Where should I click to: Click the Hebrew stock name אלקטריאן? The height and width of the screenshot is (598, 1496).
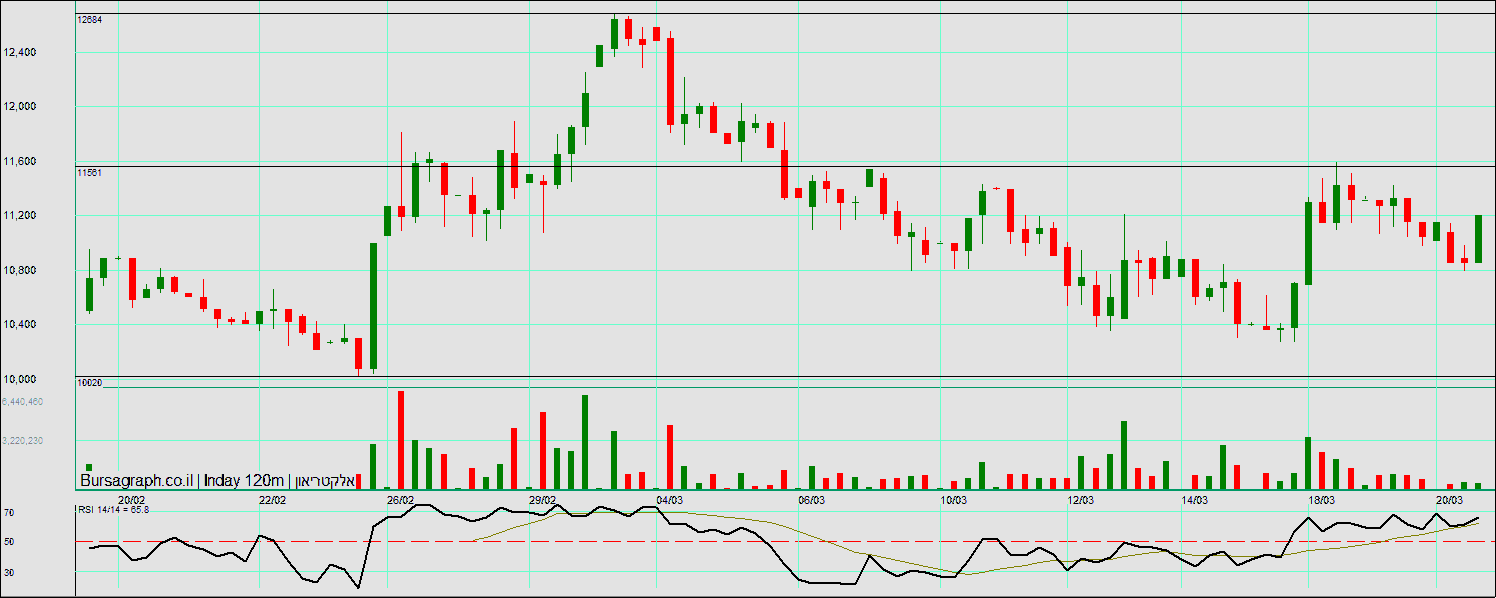(x=326, y=481)
